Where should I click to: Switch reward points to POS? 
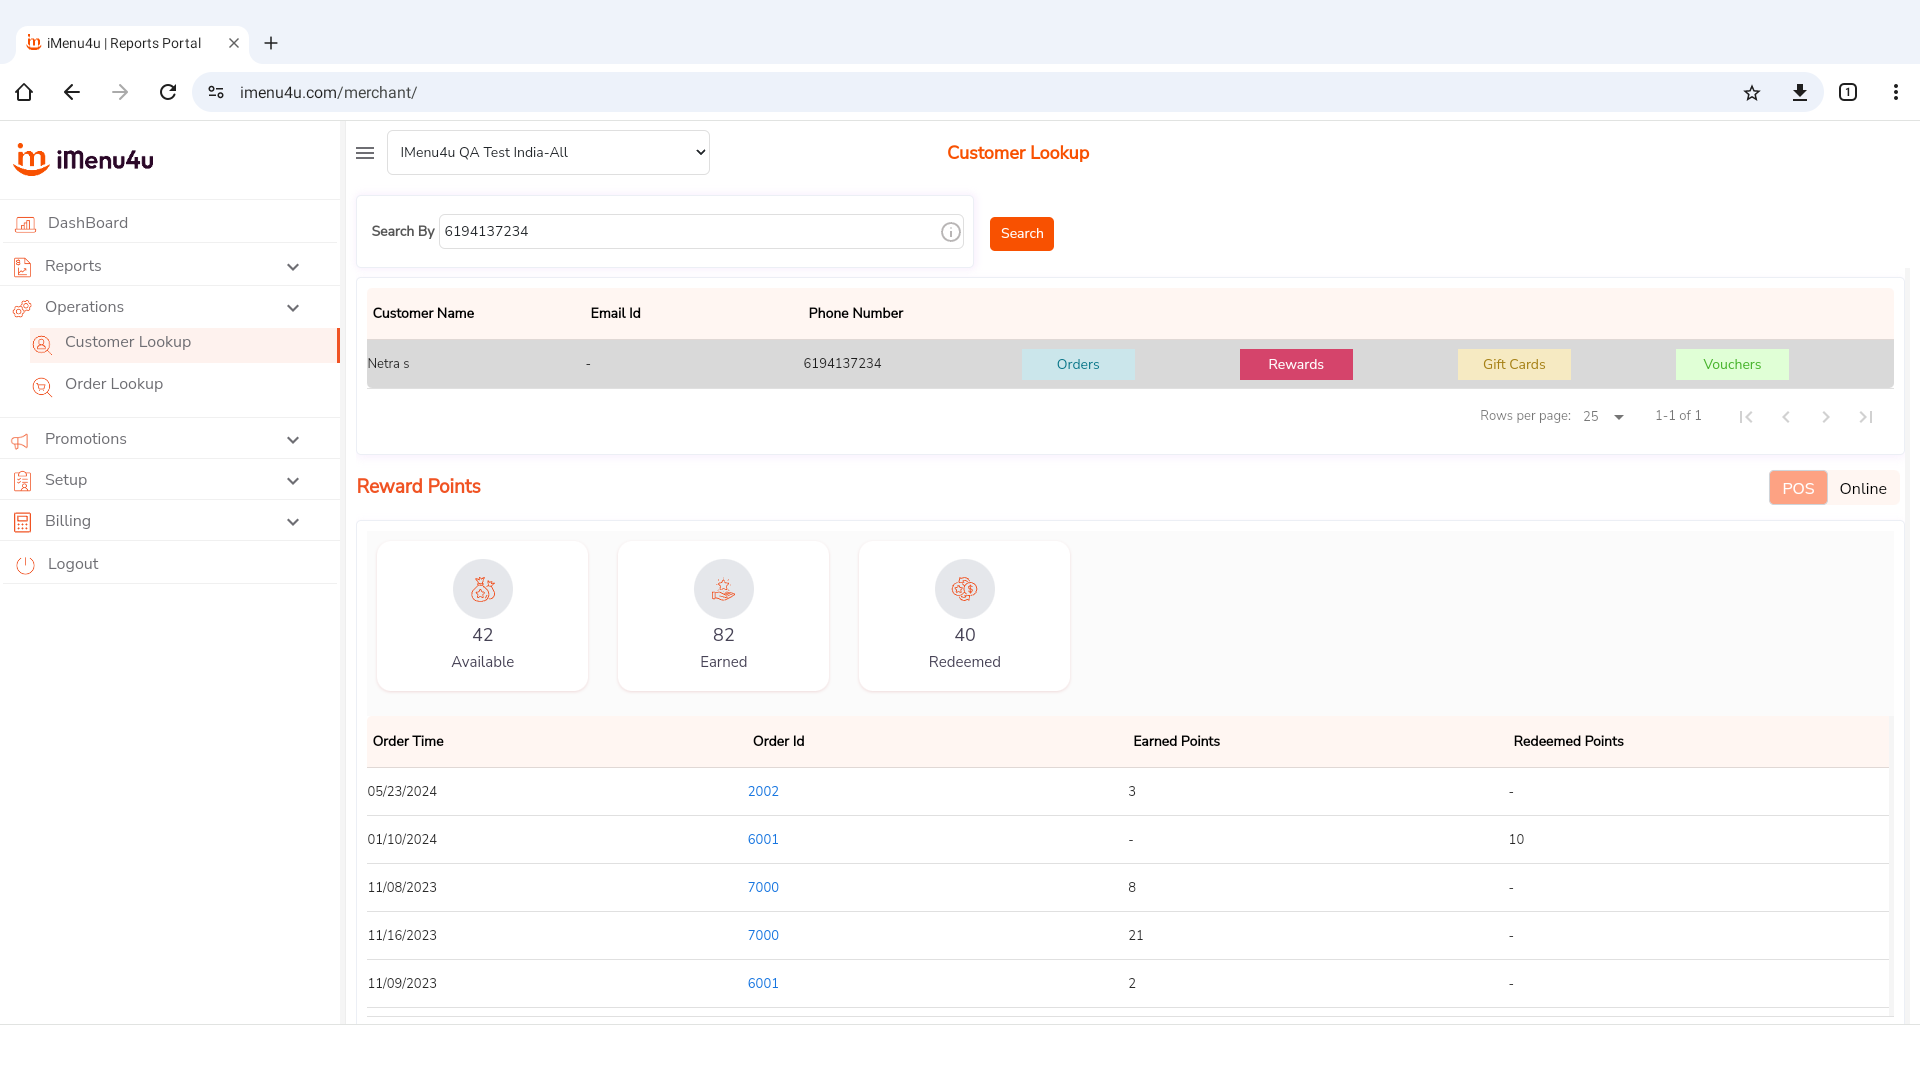click(x=1797, y=488)
